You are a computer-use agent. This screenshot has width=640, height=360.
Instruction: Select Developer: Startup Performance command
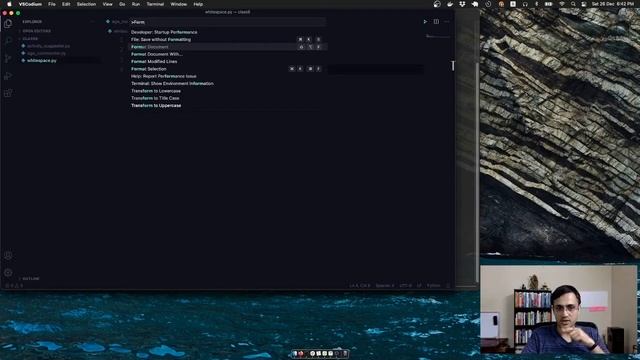tap(228, 32)
